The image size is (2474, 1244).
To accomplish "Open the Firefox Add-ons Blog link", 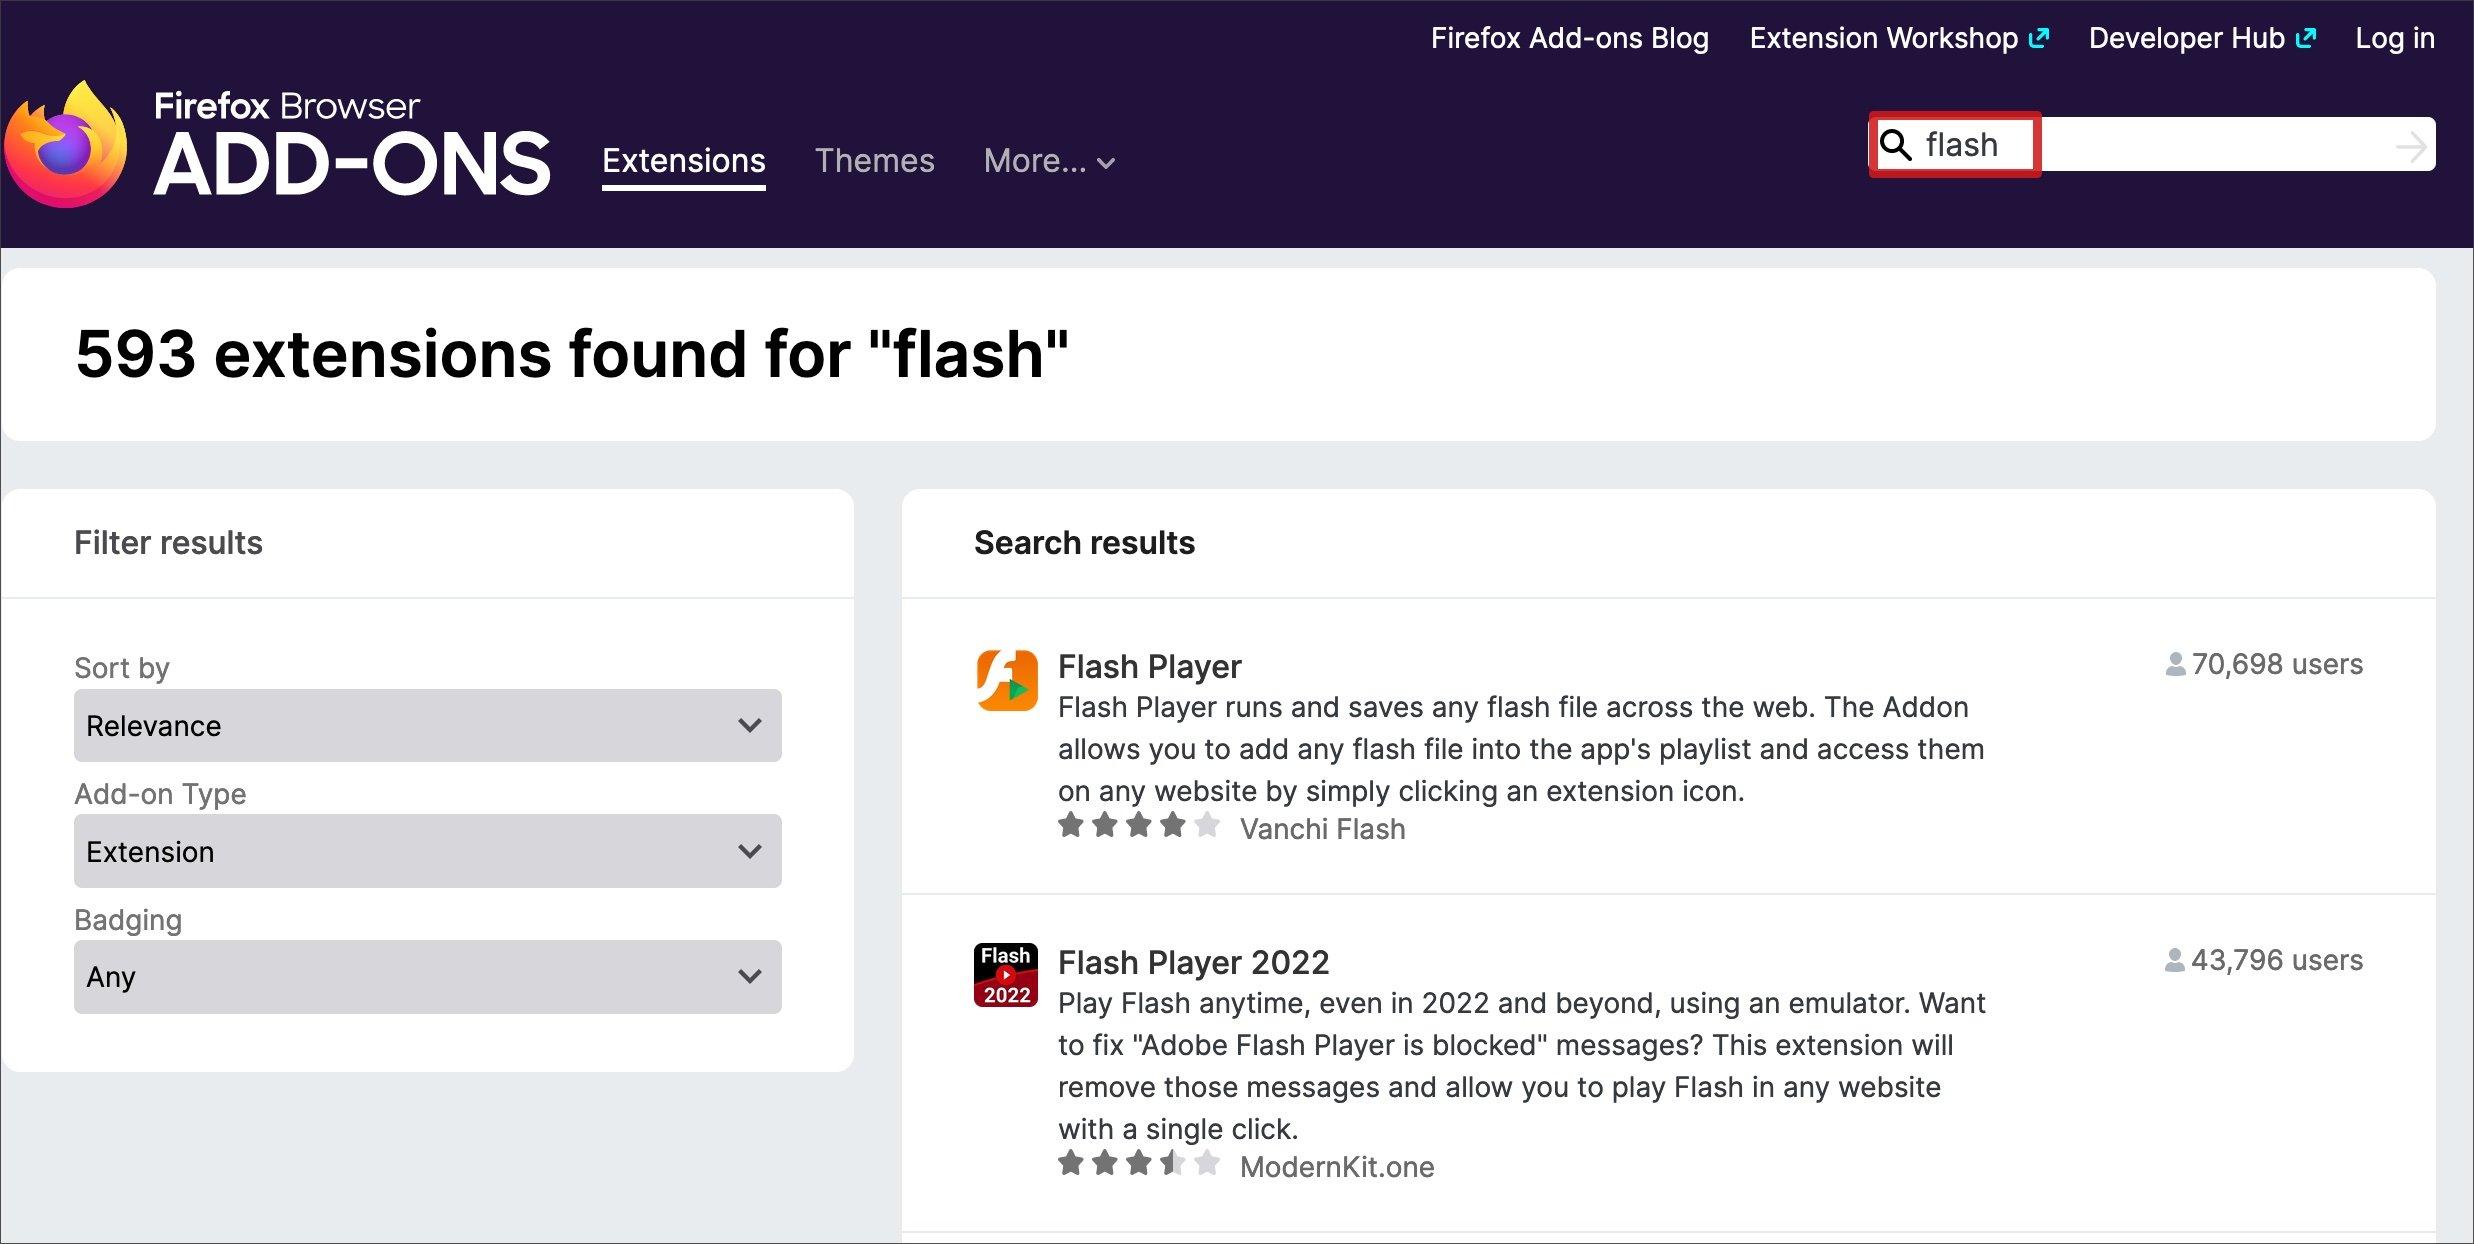I will coord(1569,38).
